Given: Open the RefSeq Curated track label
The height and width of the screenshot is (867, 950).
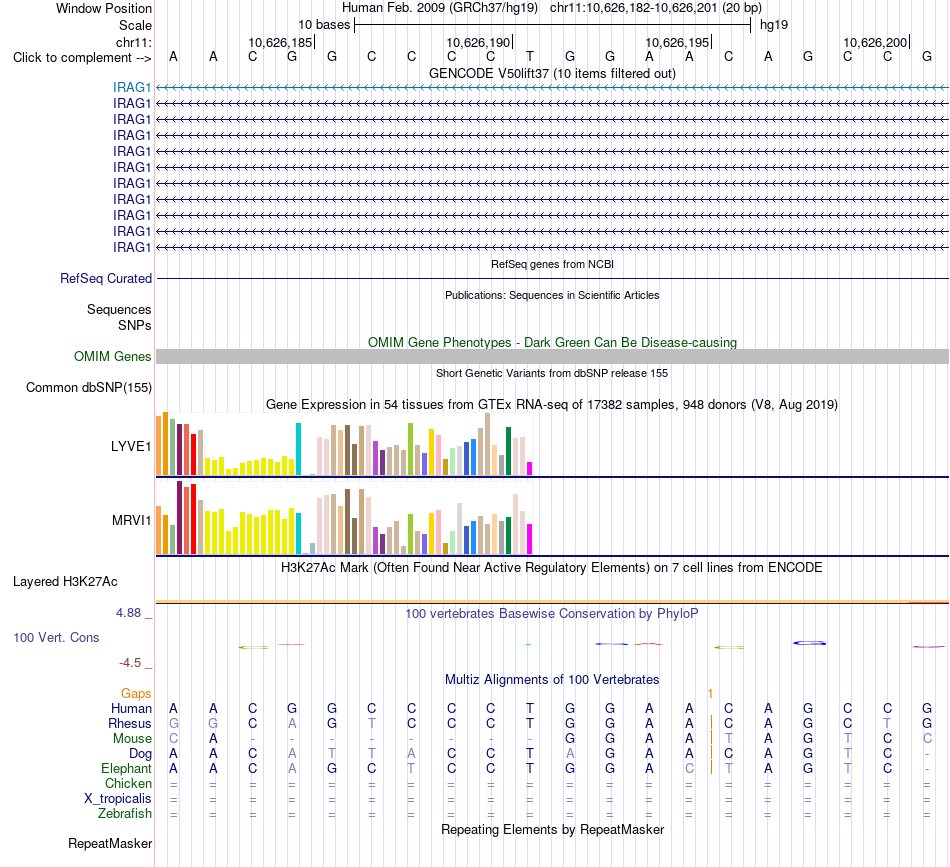Looking at the screenshot, I should [106, 279].
